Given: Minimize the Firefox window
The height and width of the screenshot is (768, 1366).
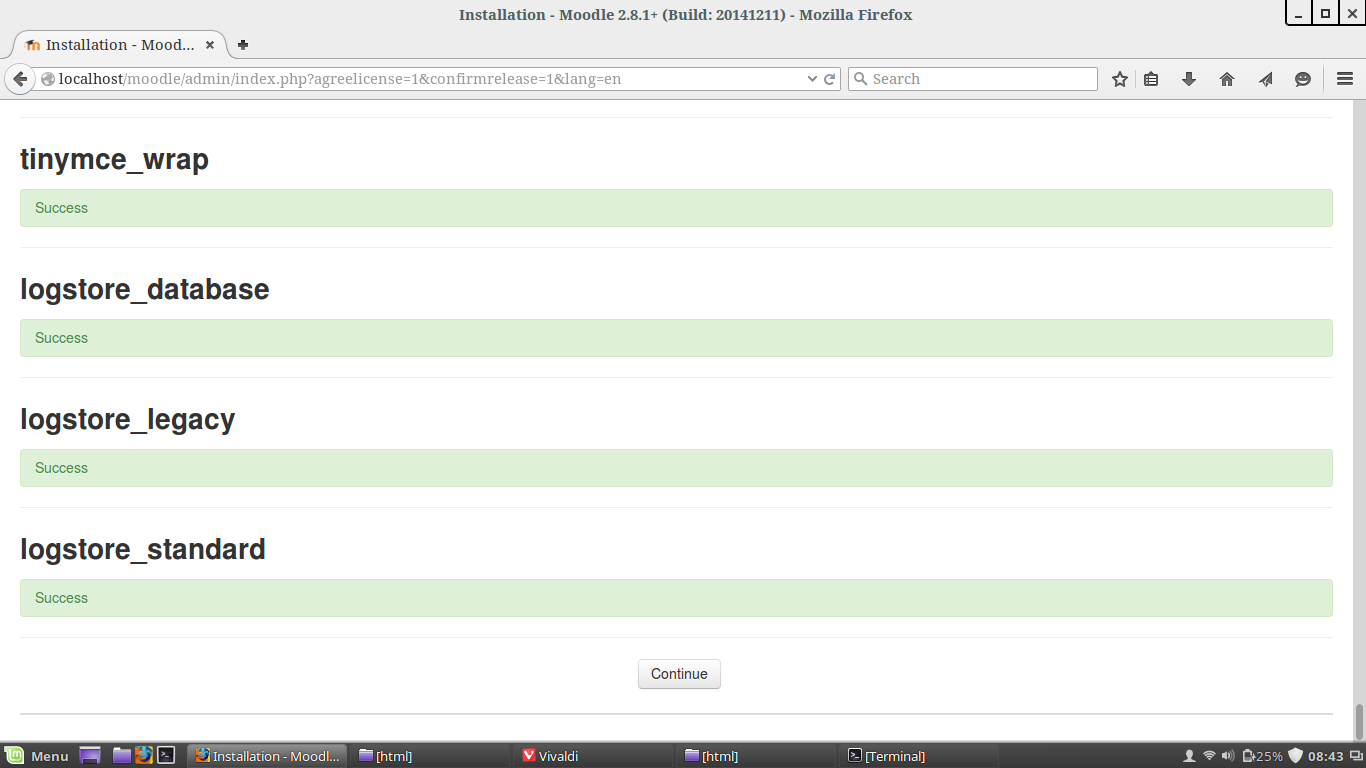Looking at the screenshot, I should tap(1299, 13).
